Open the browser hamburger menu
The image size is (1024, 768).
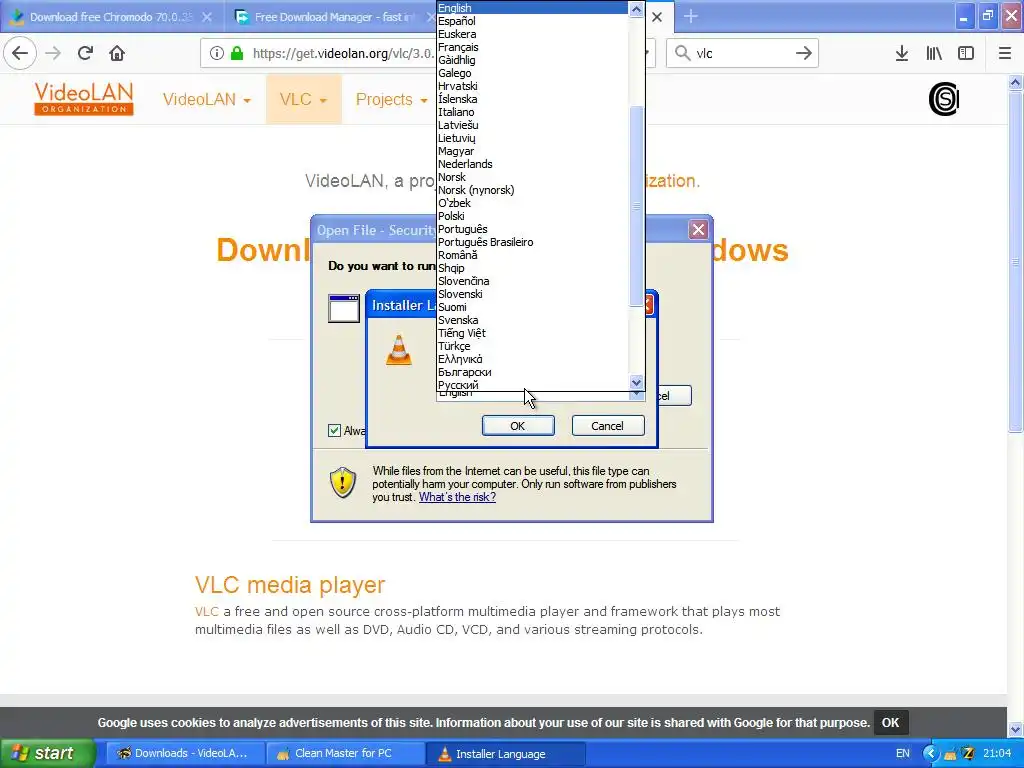[x=1005, y=53]
